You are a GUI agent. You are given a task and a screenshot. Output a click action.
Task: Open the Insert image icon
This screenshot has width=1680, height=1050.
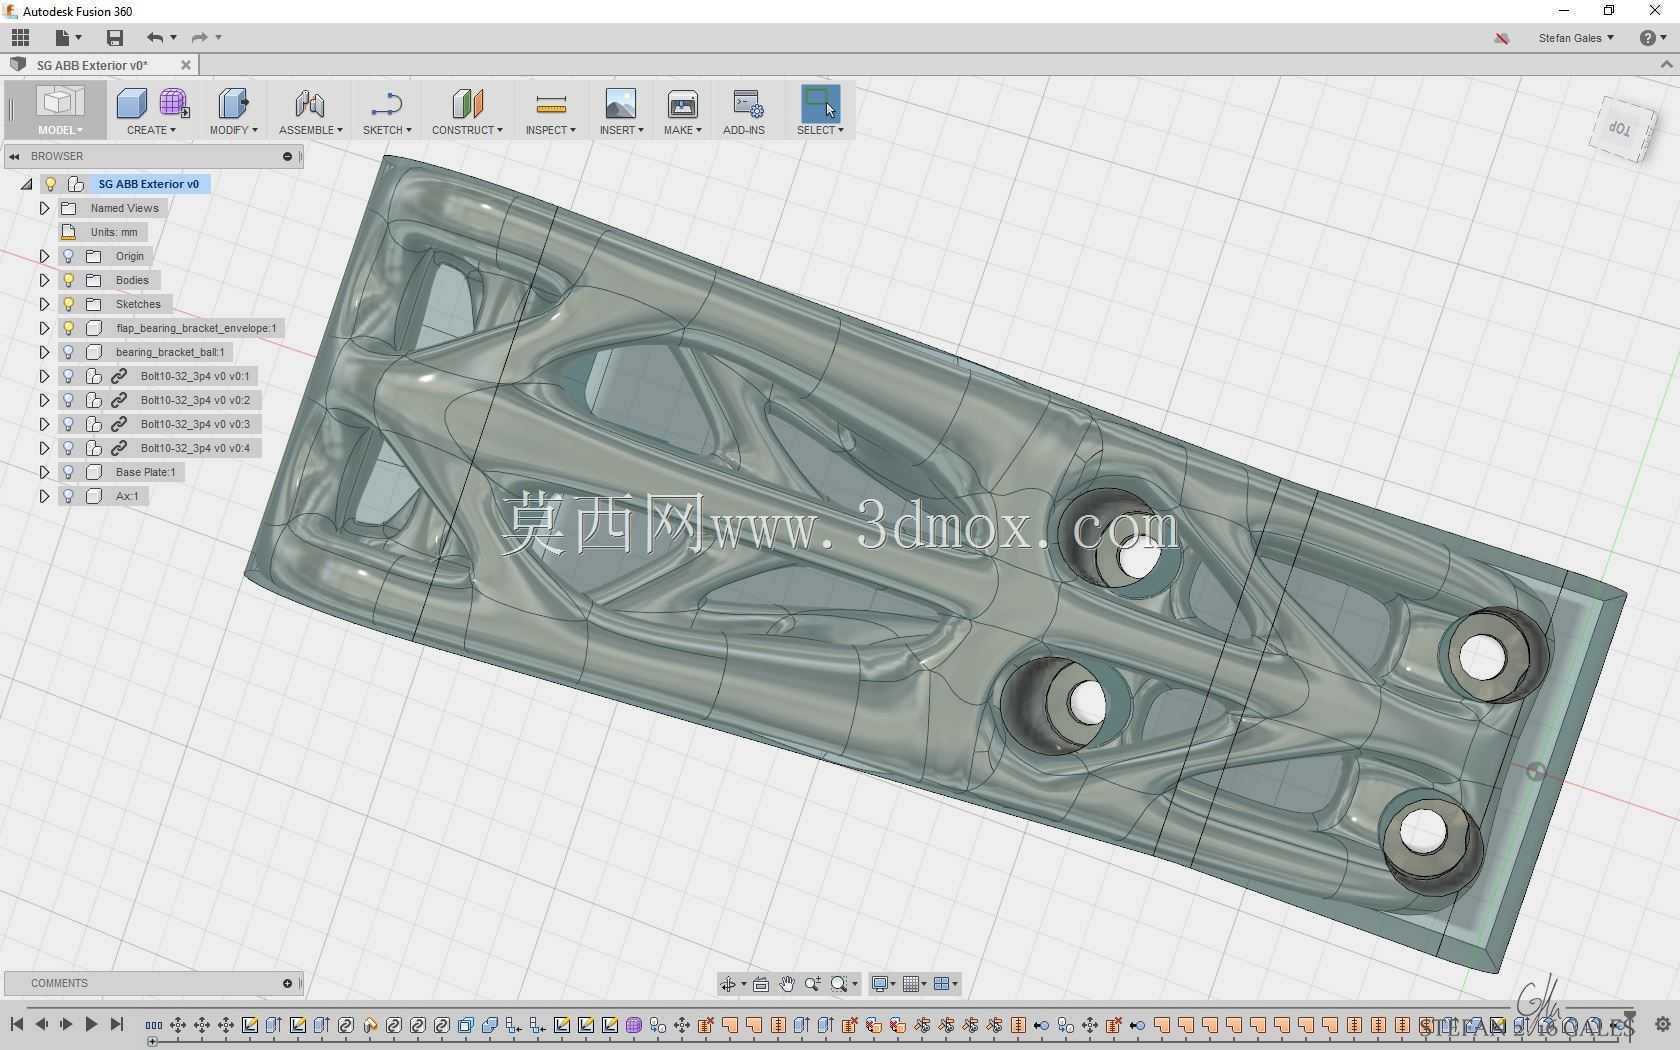(x=621, y=103)
